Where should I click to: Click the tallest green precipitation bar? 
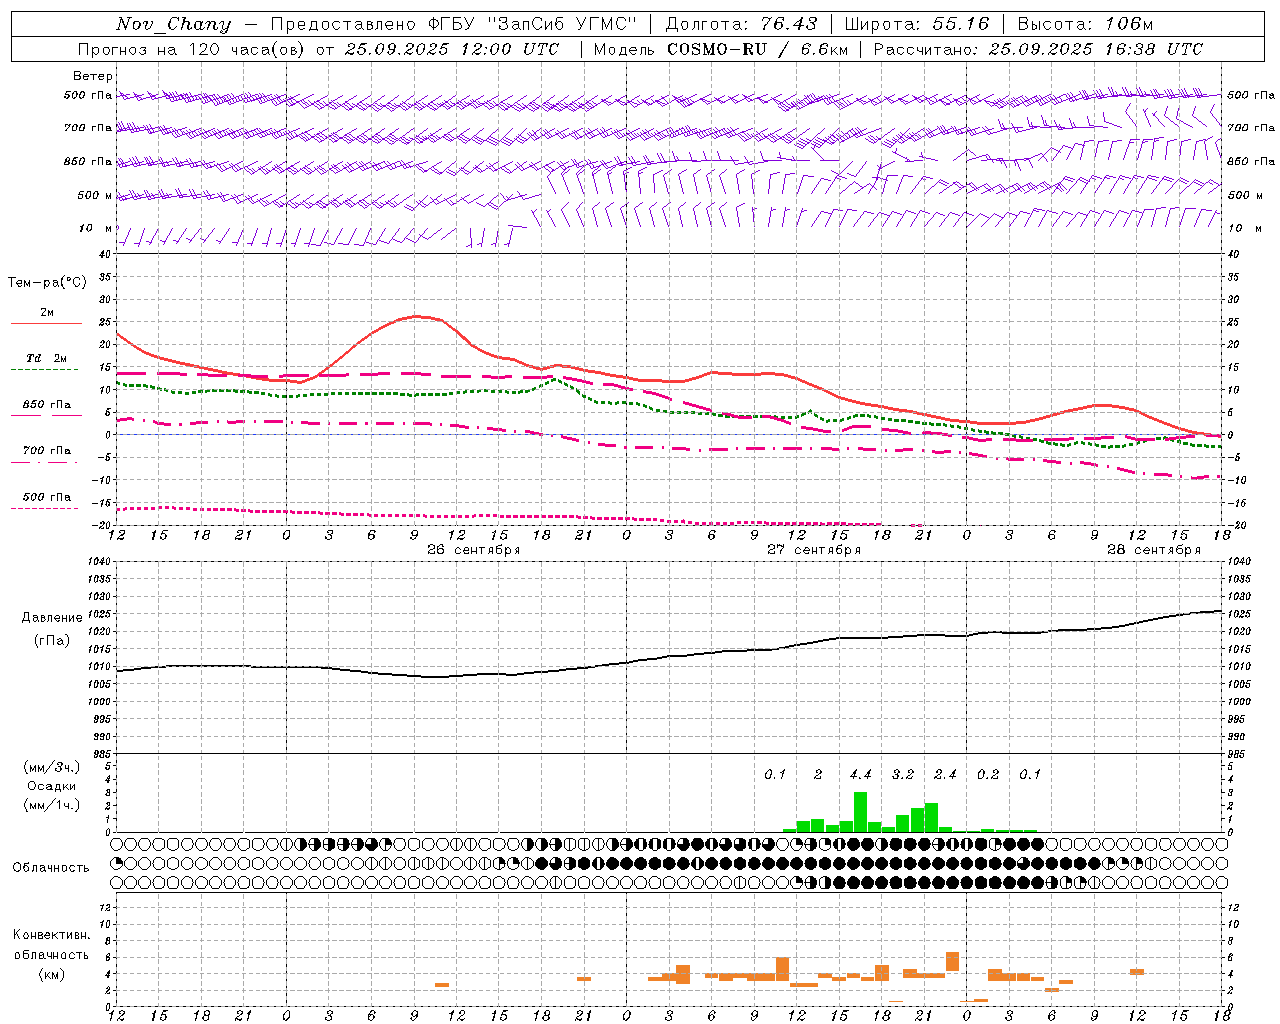[860, 812]
